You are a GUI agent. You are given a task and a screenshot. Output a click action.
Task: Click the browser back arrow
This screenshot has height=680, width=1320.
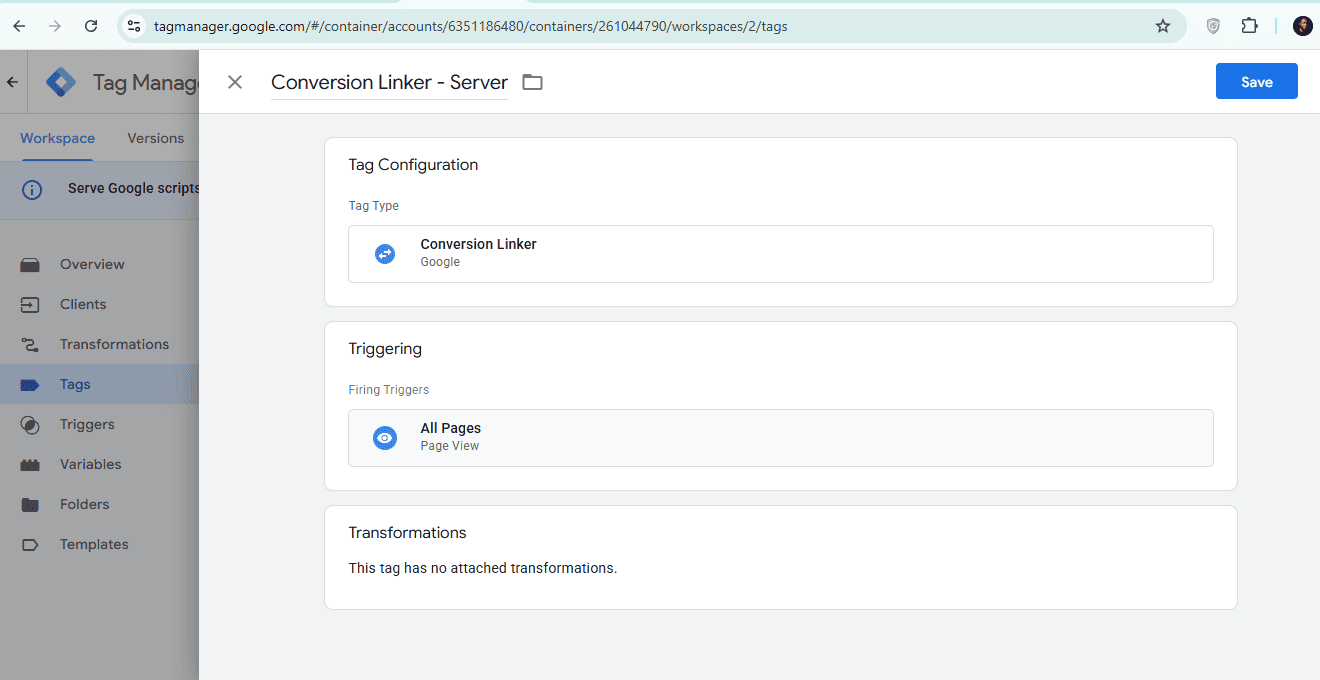19,26
